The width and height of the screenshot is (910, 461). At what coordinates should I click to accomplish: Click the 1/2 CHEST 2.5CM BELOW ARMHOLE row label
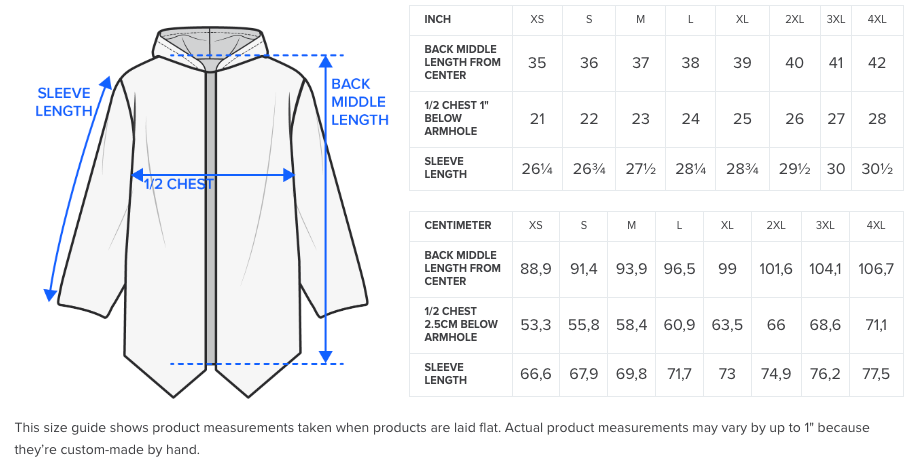click(x=461, y=325)
